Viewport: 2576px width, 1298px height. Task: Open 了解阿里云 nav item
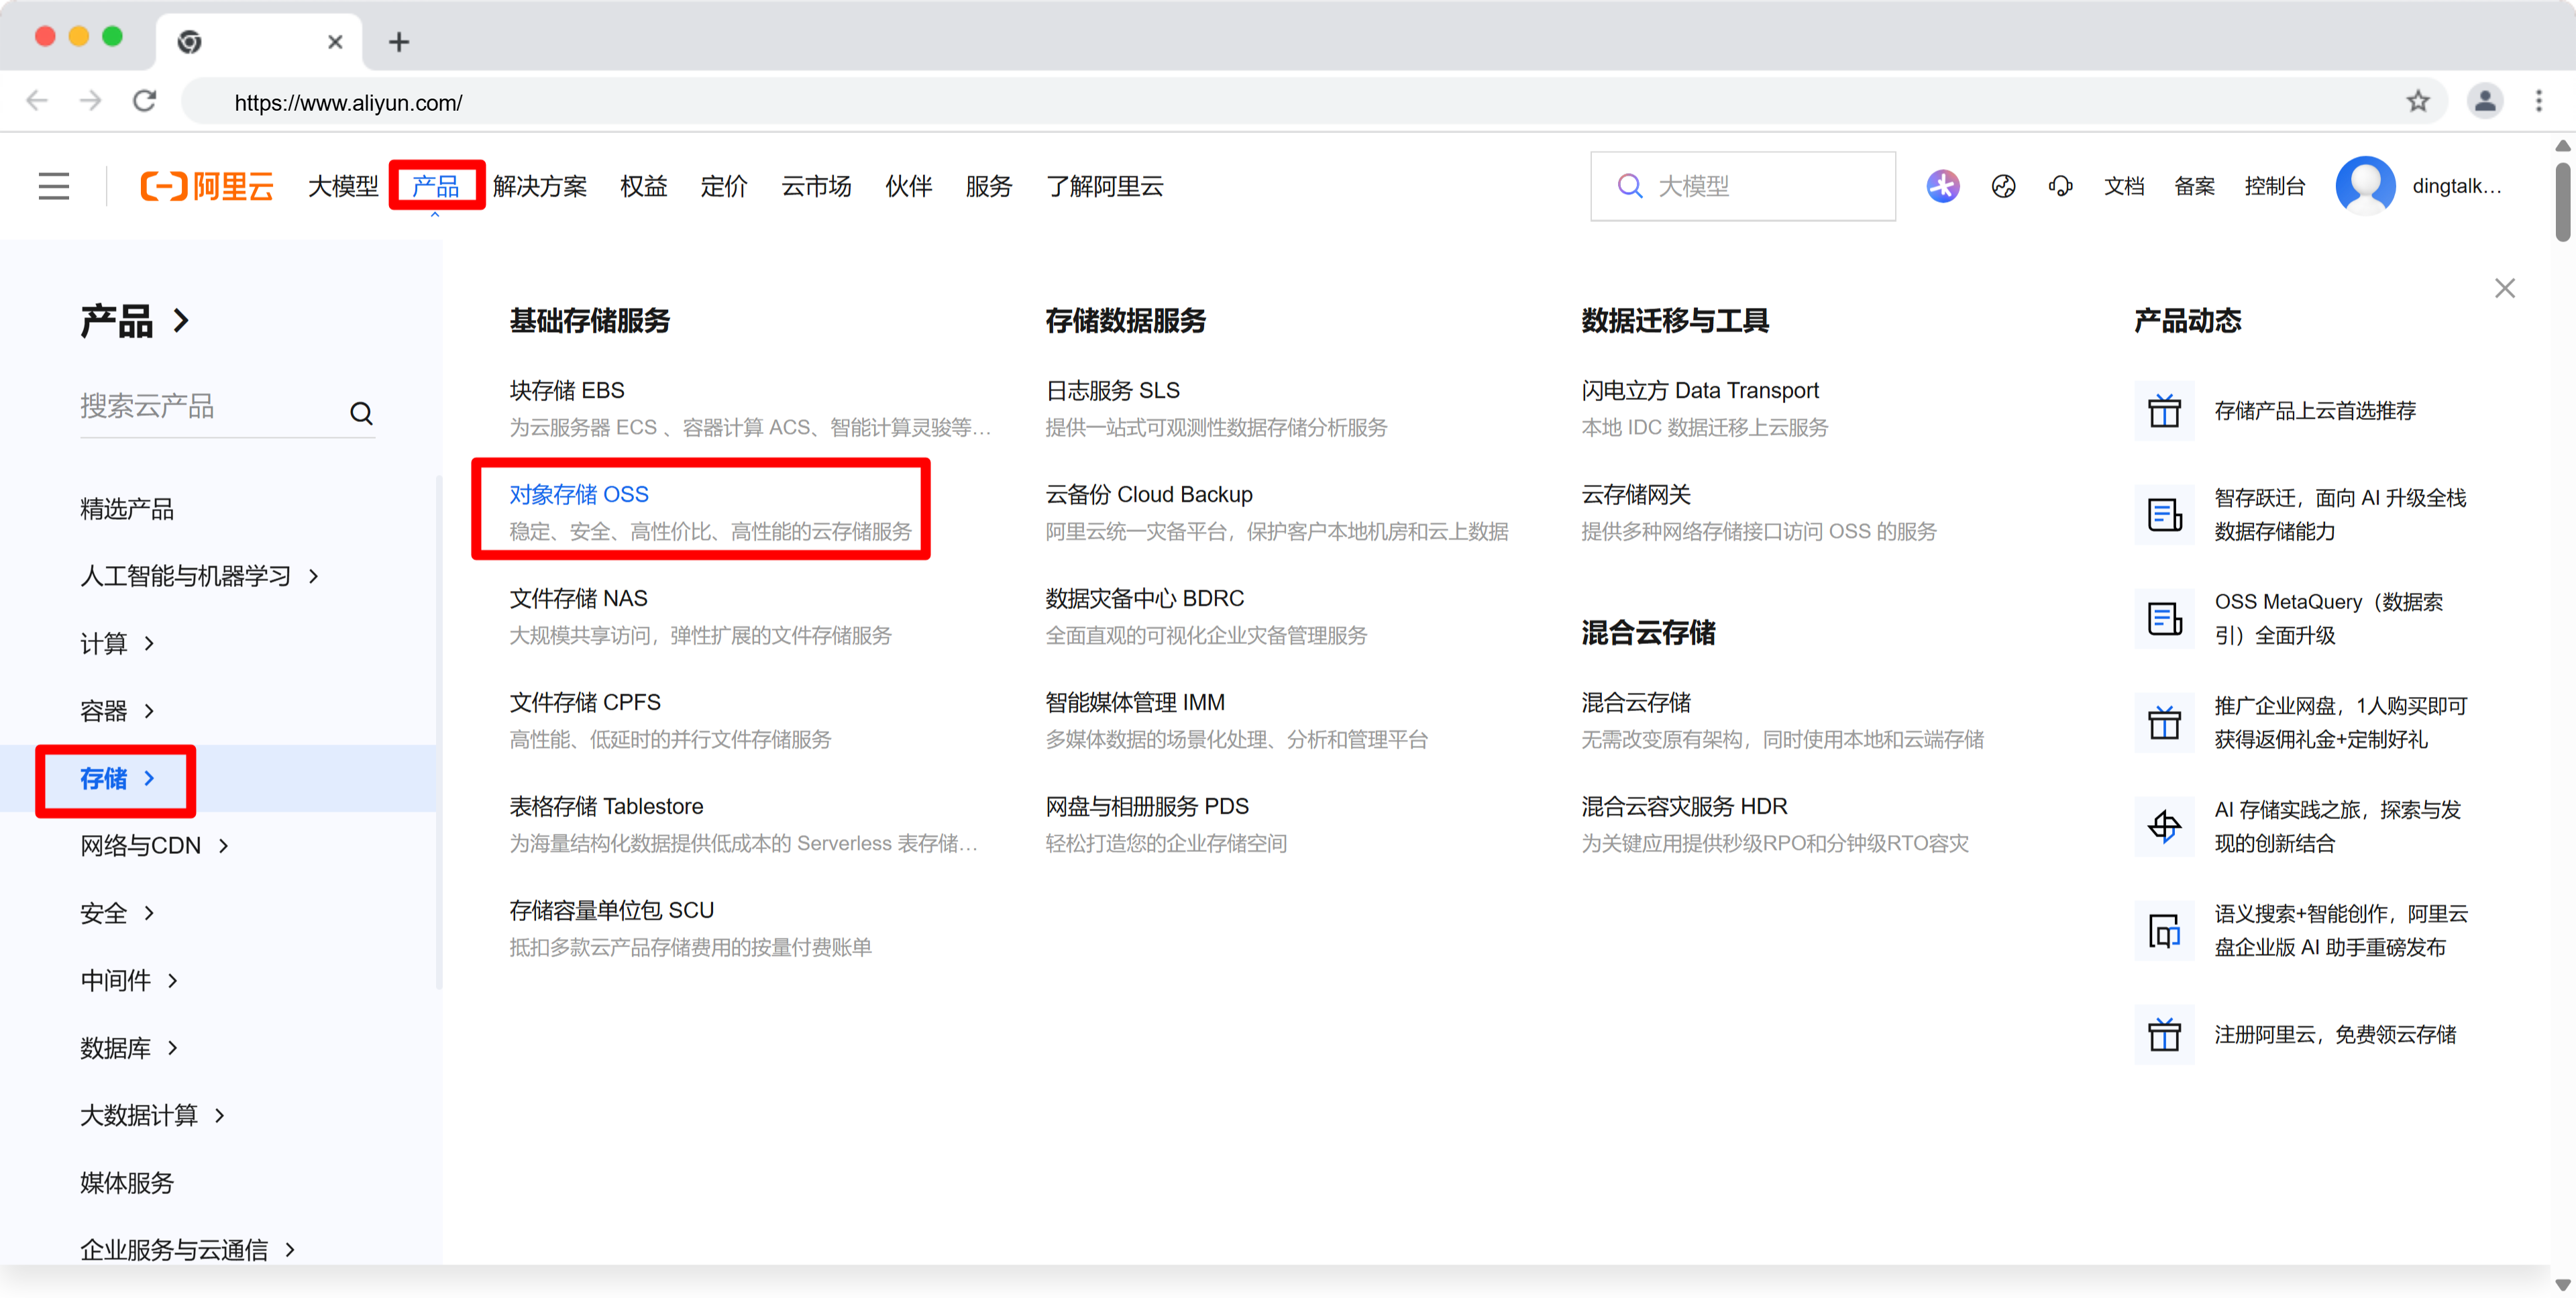coord(1105,186)
